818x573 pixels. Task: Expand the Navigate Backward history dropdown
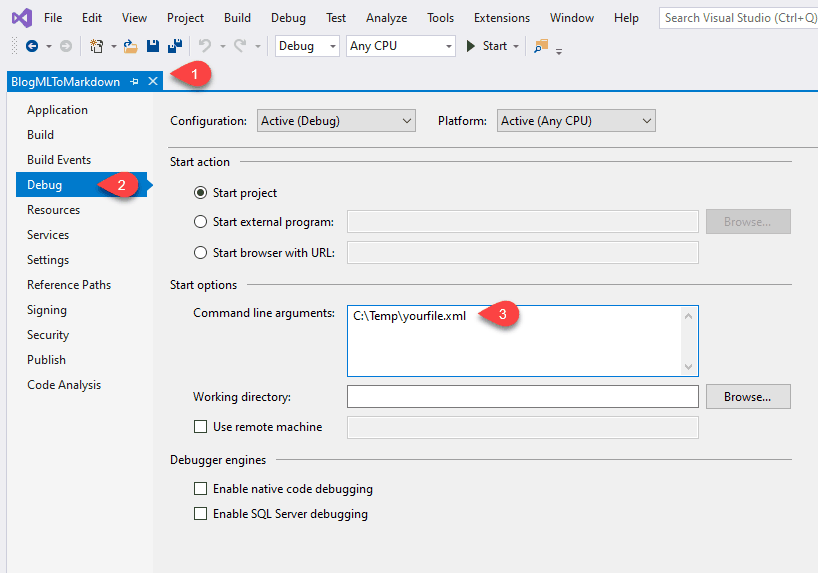point(49,46)
